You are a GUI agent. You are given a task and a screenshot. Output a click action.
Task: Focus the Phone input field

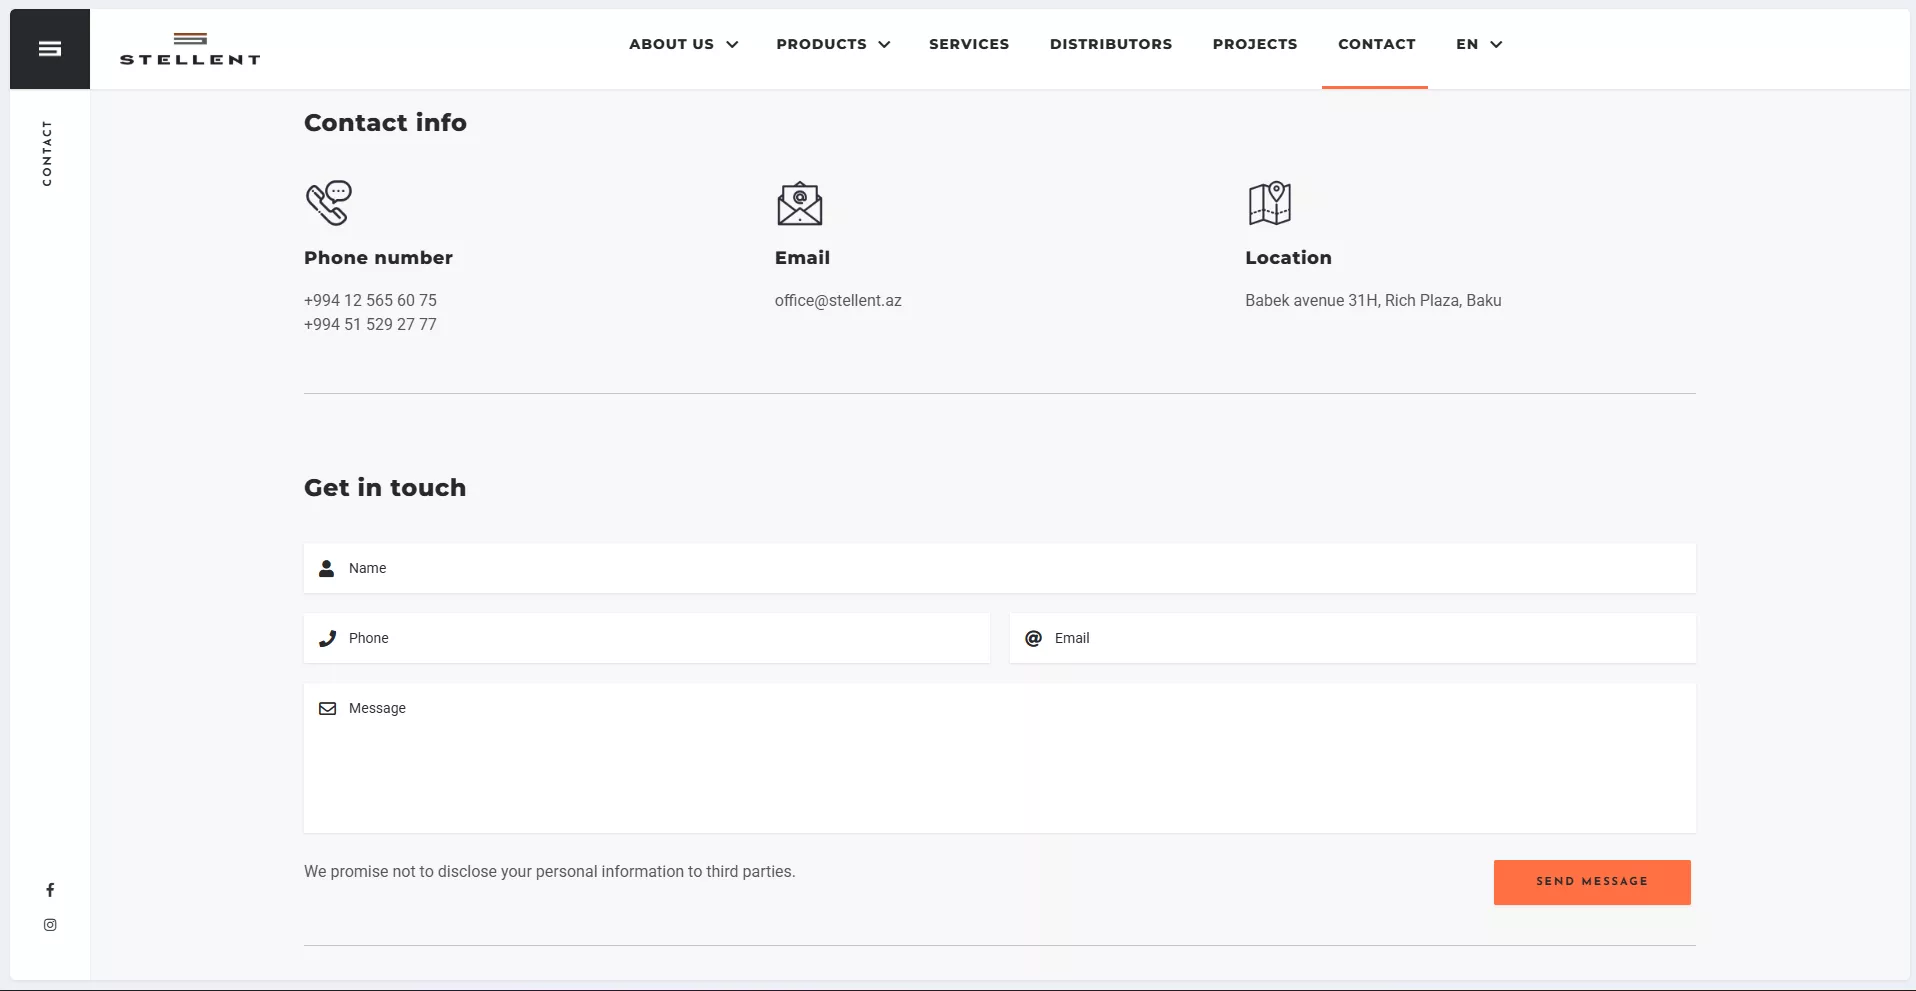click(x=660, y=639)
